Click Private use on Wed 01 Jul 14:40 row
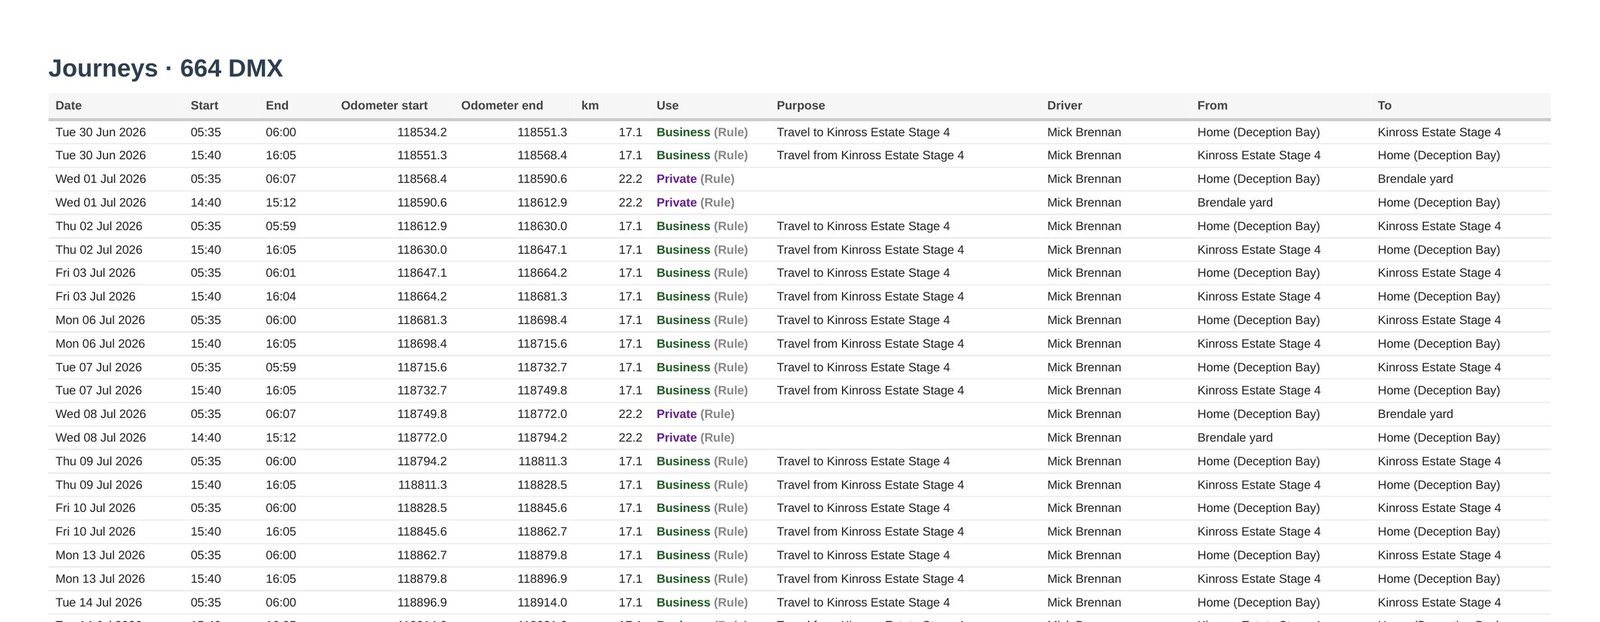1600x622 pixels. pyautogui.click(x=676, y=202)
